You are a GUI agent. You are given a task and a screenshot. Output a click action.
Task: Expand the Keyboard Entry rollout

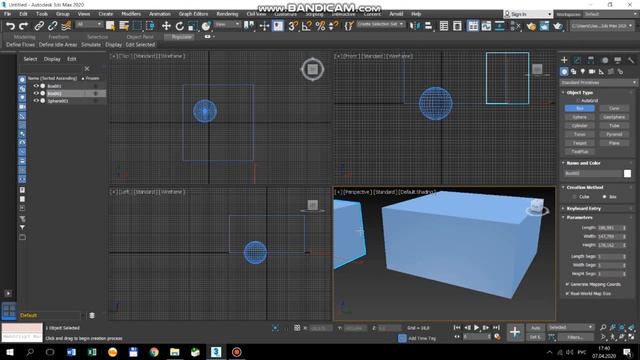coord(583,209)
